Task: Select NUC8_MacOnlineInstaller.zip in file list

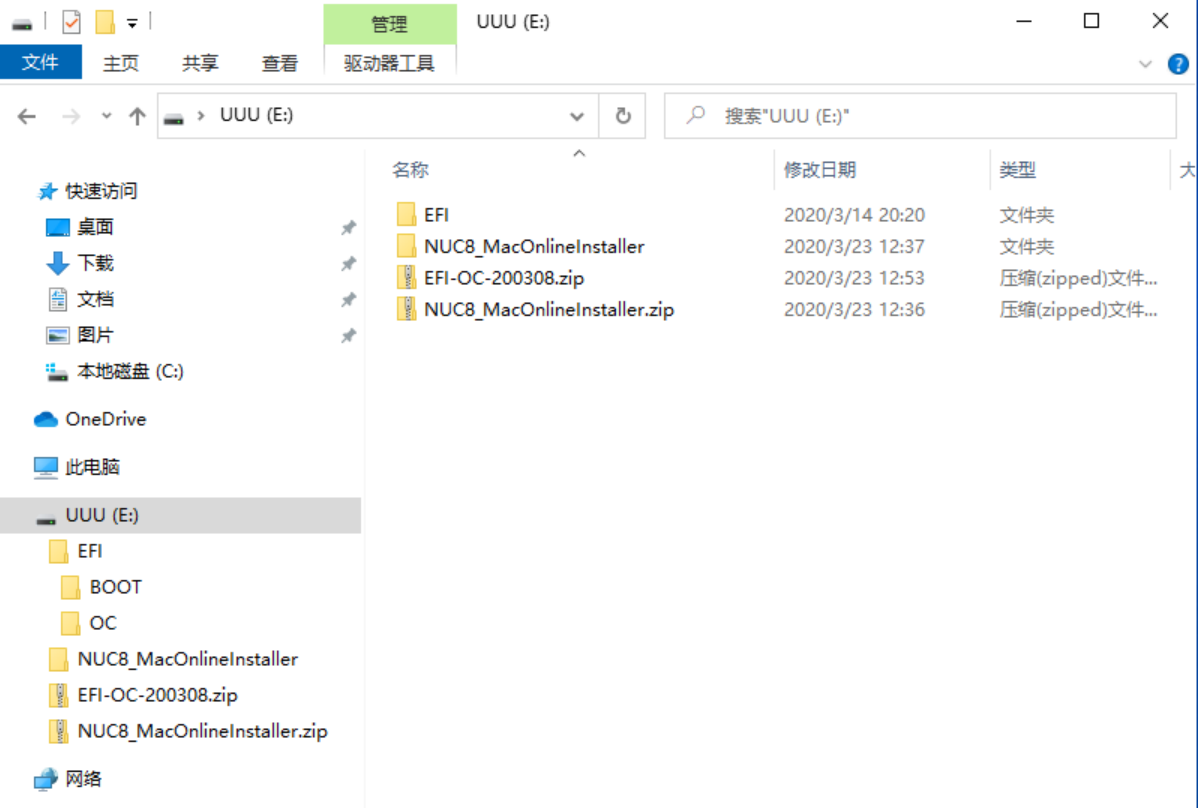Action: pos(535,309)
